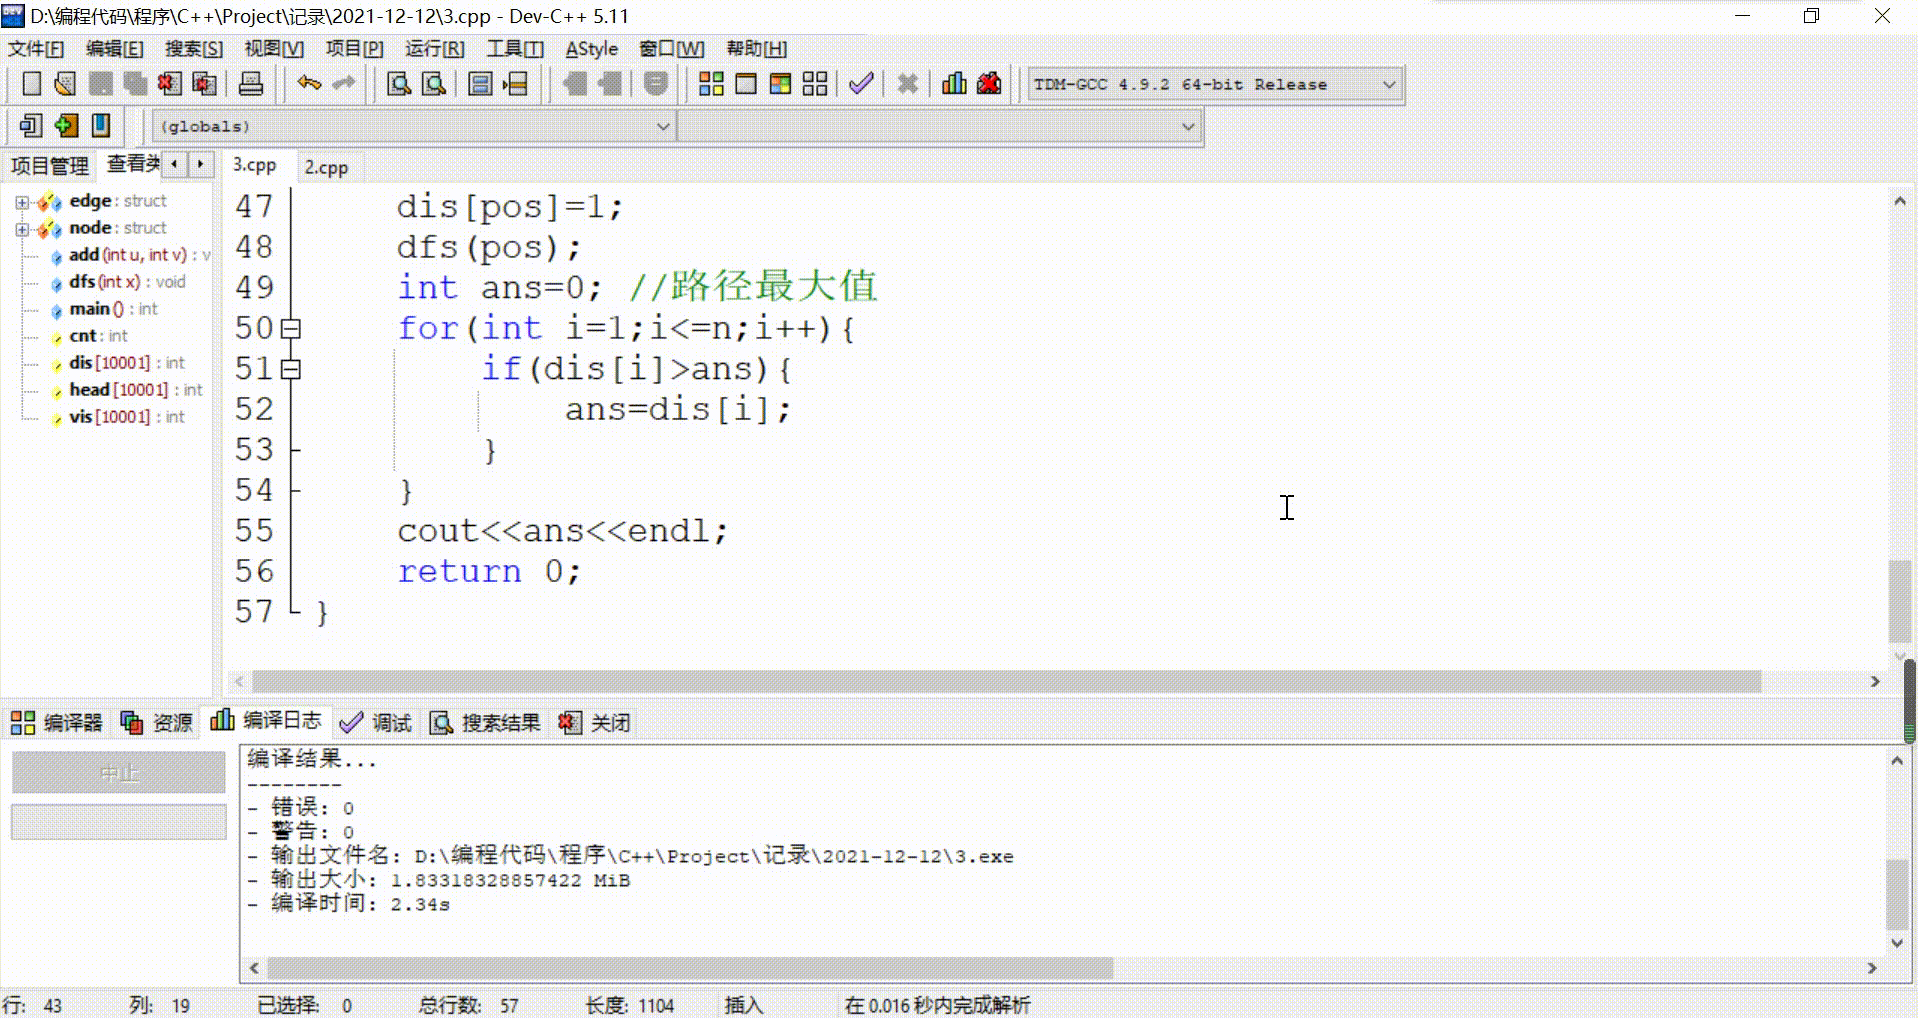Click the gray X Stop Execution icon
Image resolution: width=1918 pixels, height=1018 pixels.
[x=907, y=84]
